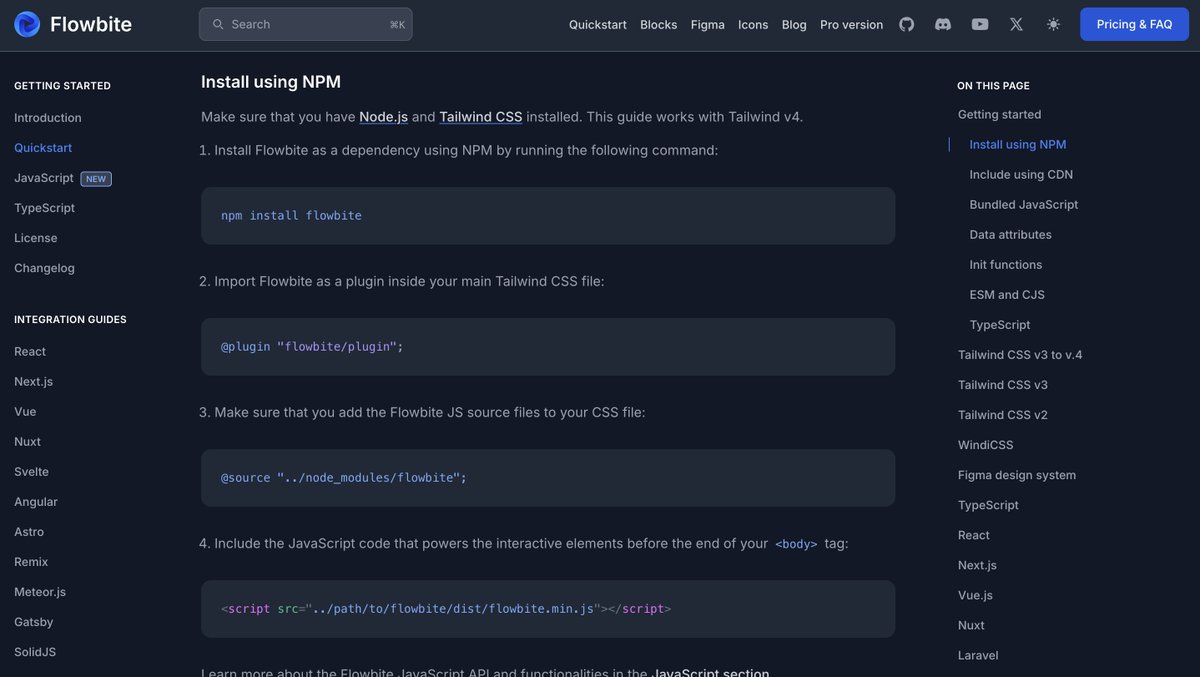
Task: Jump to Install using NPM section
Action: point(1018,145)
